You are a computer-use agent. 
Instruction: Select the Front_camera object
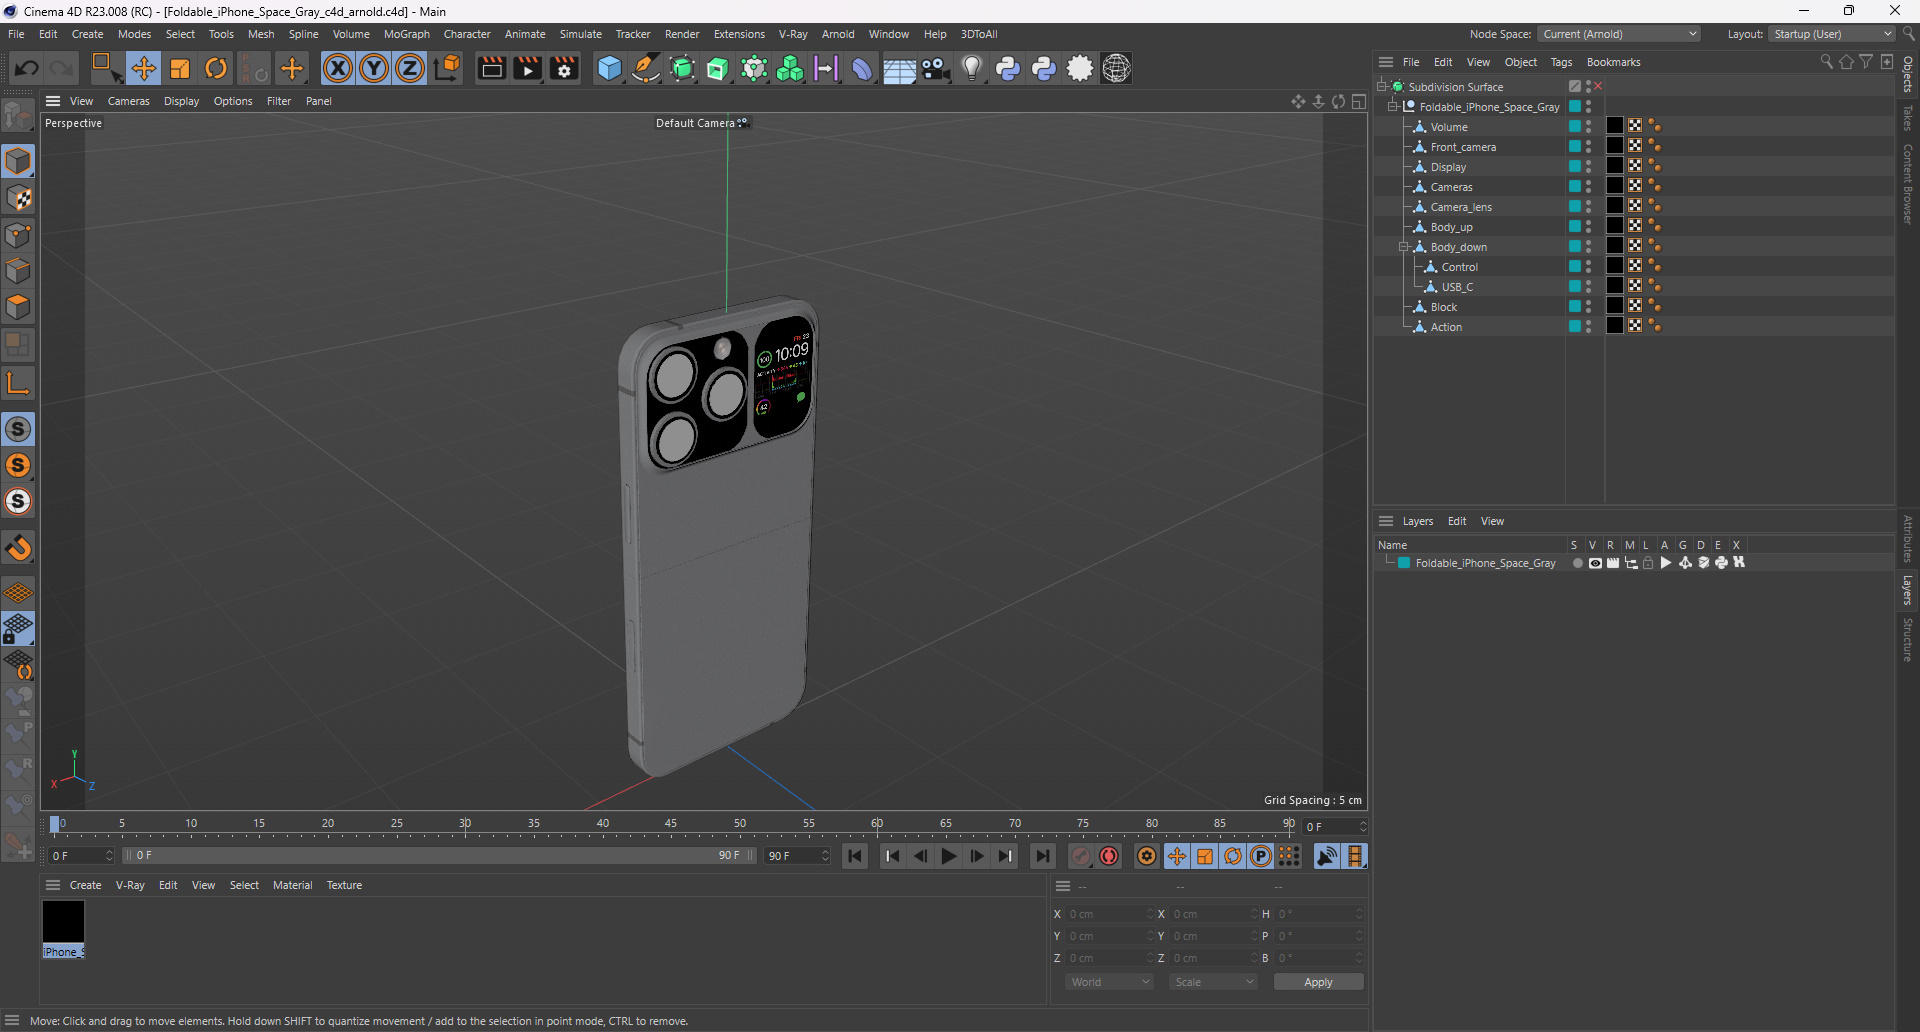1463,147
